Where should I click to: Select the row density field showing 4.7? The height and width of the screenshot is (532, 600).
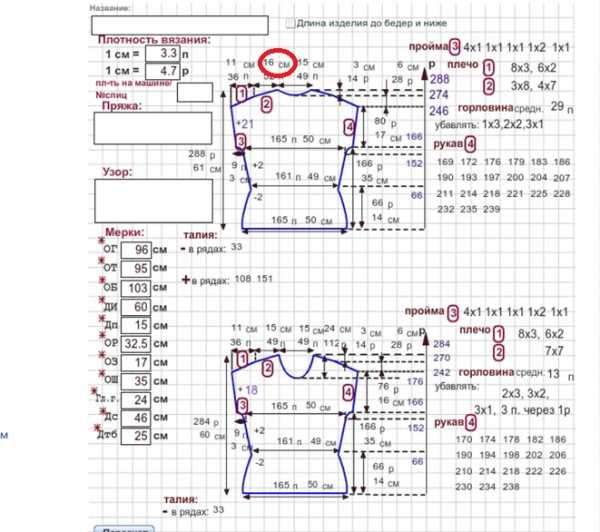tap(161, 71)
